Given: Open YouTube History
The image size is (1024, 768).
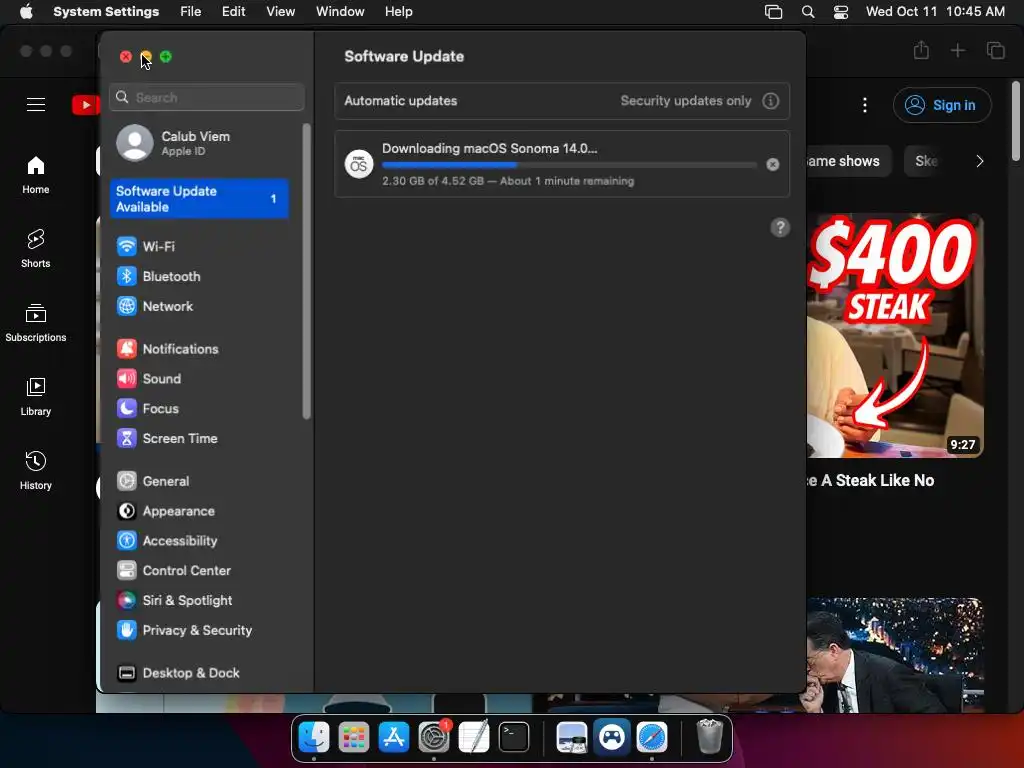Looking at the screenshot, I should click(36, 470).
